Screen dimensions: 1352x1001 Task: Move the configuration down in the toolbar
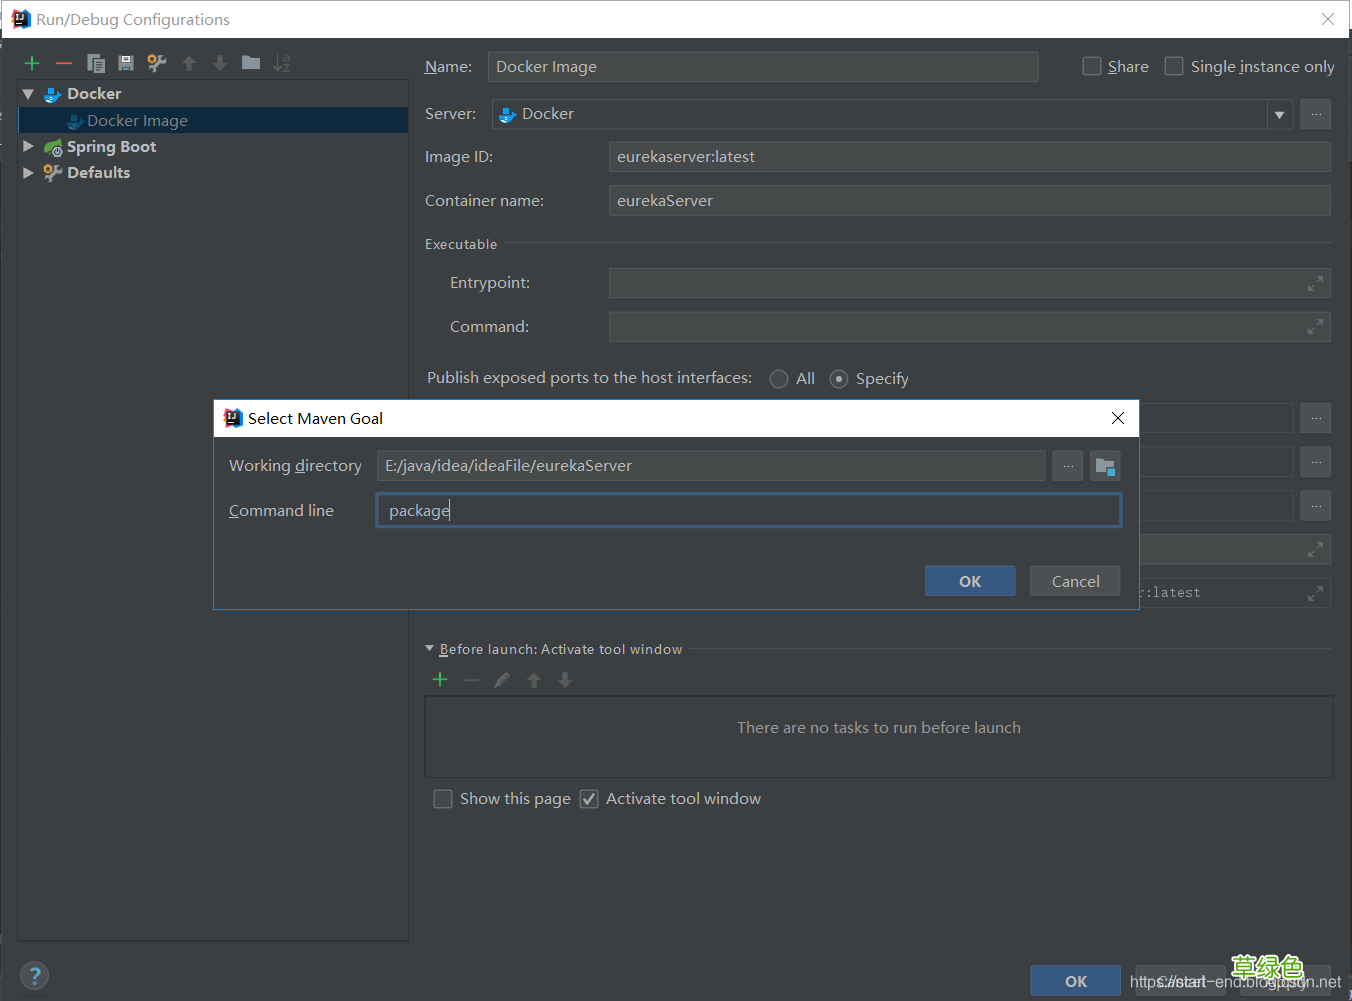click(x=220, y=63)
